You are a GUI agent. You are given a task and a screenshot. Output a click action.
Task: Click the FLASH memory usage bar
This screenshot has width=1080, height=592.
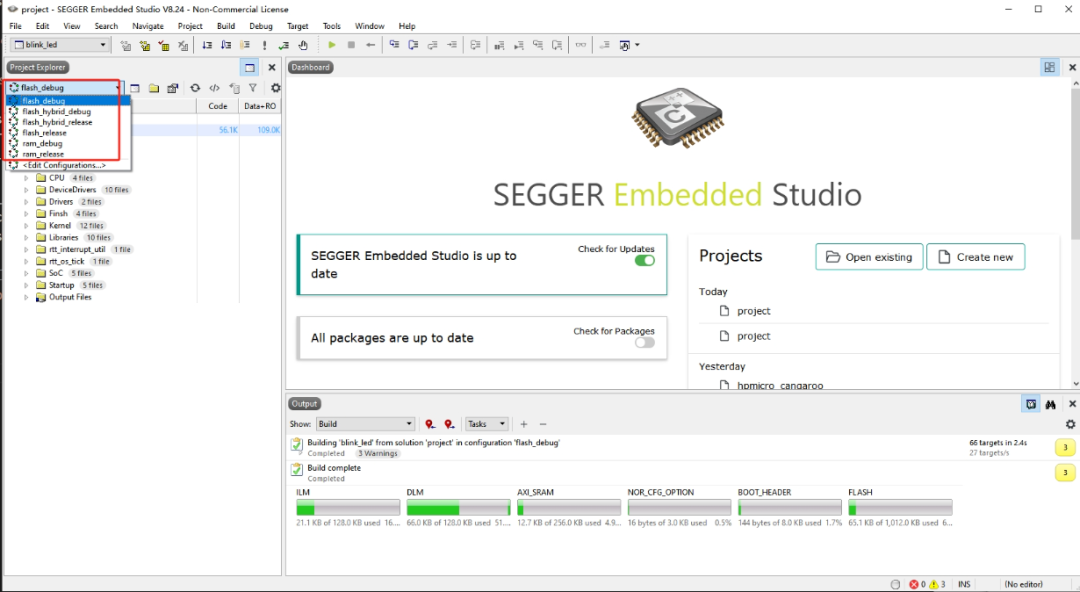[900, 509]
